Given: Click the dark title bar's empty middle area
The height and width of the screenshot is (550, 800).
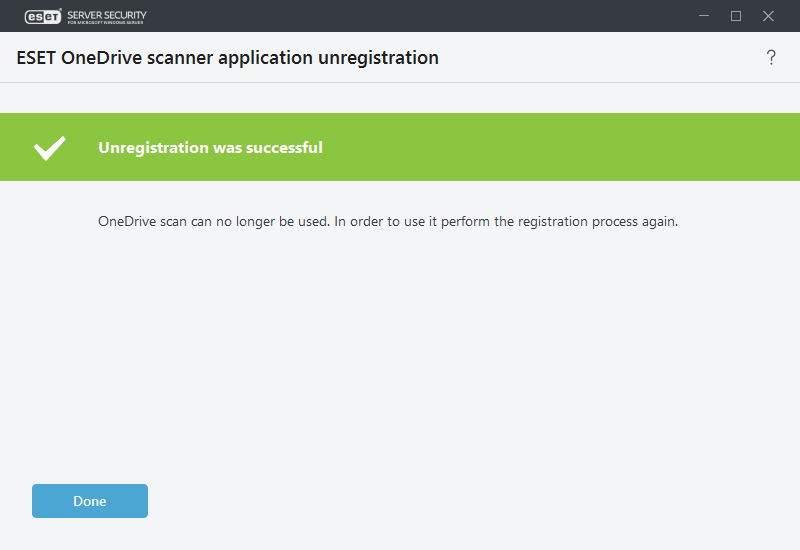Looking at the screenshot, I should pyautogui.click(x=400, y=16).
